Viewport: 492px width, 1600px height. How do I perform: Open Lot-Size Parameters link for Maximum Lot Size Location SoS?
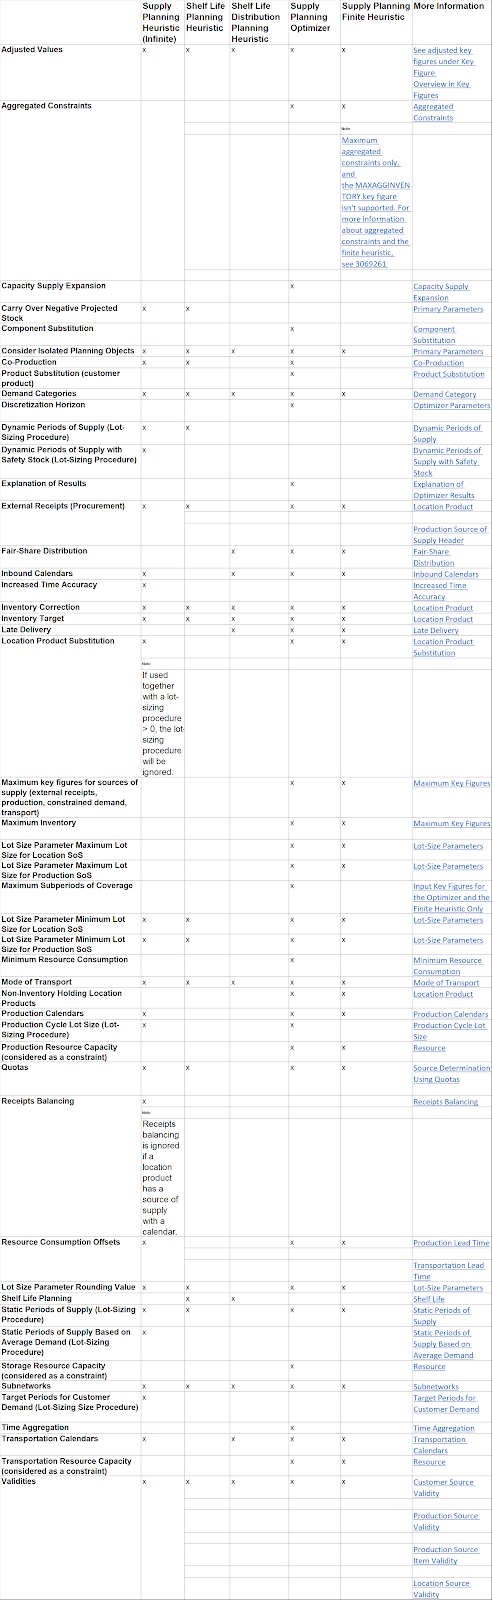[x=448, y=846]
